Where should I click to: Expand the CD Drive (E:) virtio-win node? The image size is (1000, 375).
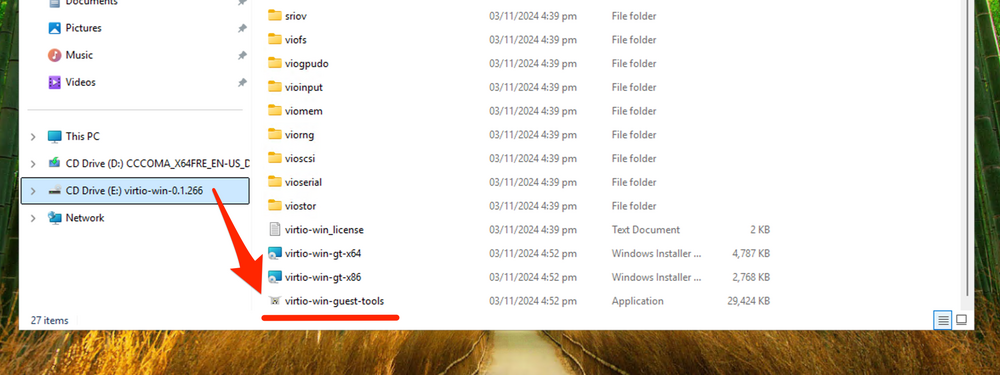tap(33, 191)
